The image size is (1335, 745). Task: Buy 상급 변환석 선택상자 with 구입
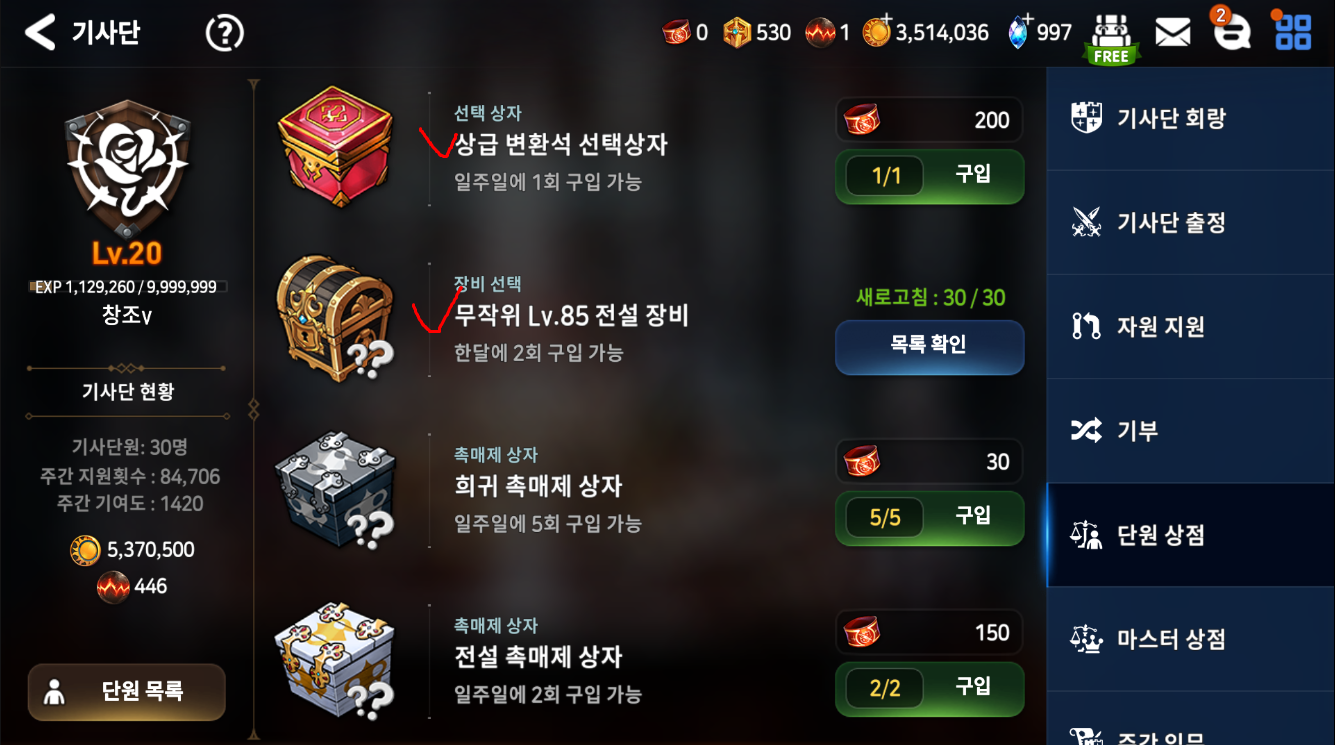929,176
